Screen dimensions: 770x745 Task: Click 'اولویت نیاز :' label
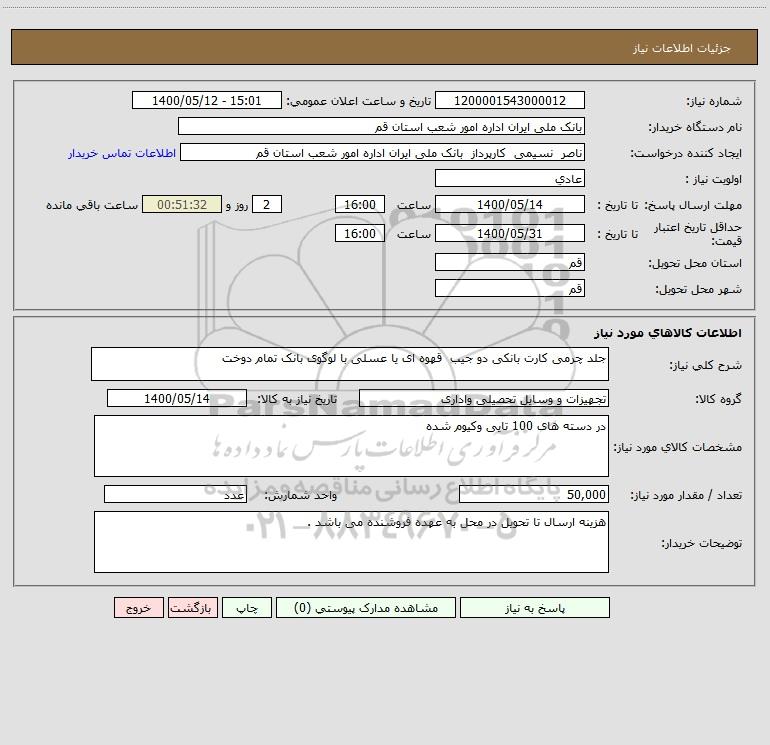point(713,179)
